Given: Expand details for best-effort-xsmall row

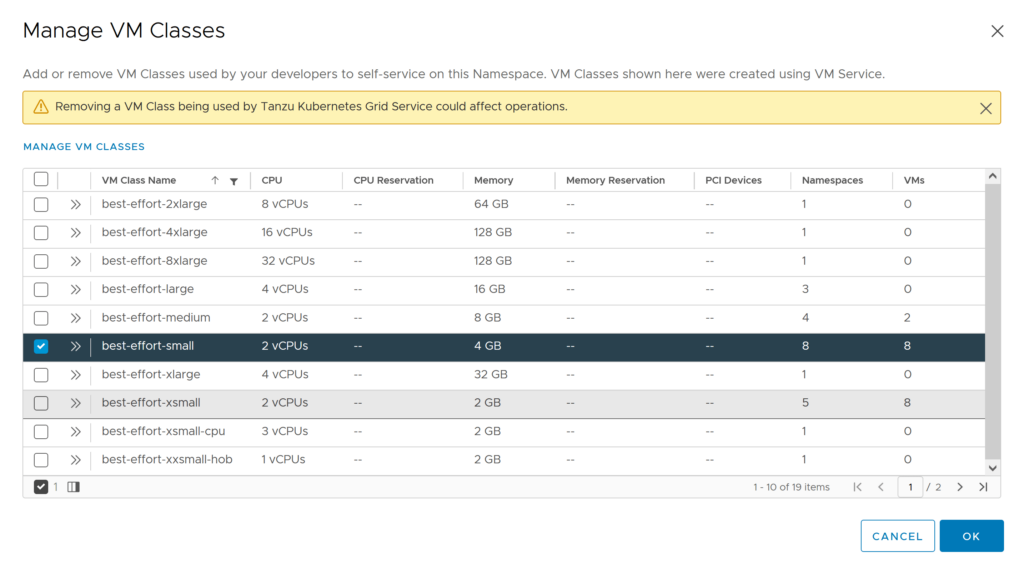Looking at the screenshot, I should (x=75, y=403).
